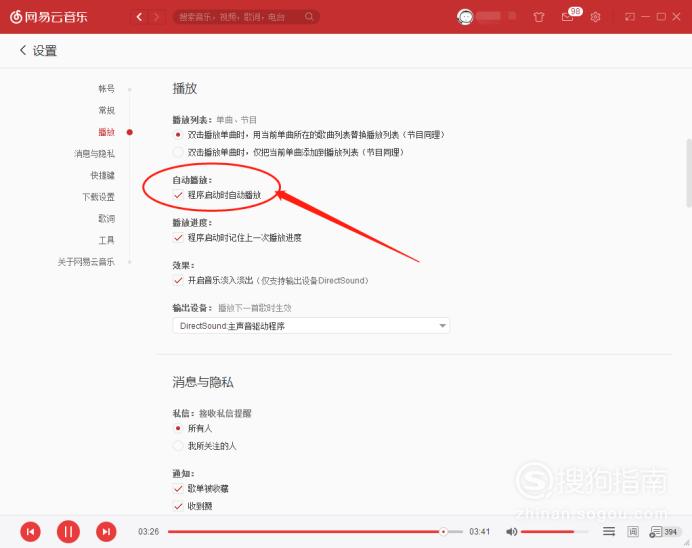Image resolution: width=692 pixels, height=548 pixels.
Task: Play the previous track
Action: click(x=30, y=532)
